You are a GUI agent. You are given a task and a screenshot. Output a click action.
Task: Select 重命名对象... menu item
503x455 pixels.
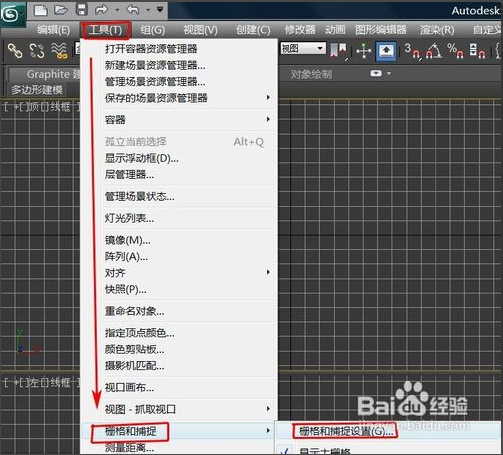click(179, 311)
